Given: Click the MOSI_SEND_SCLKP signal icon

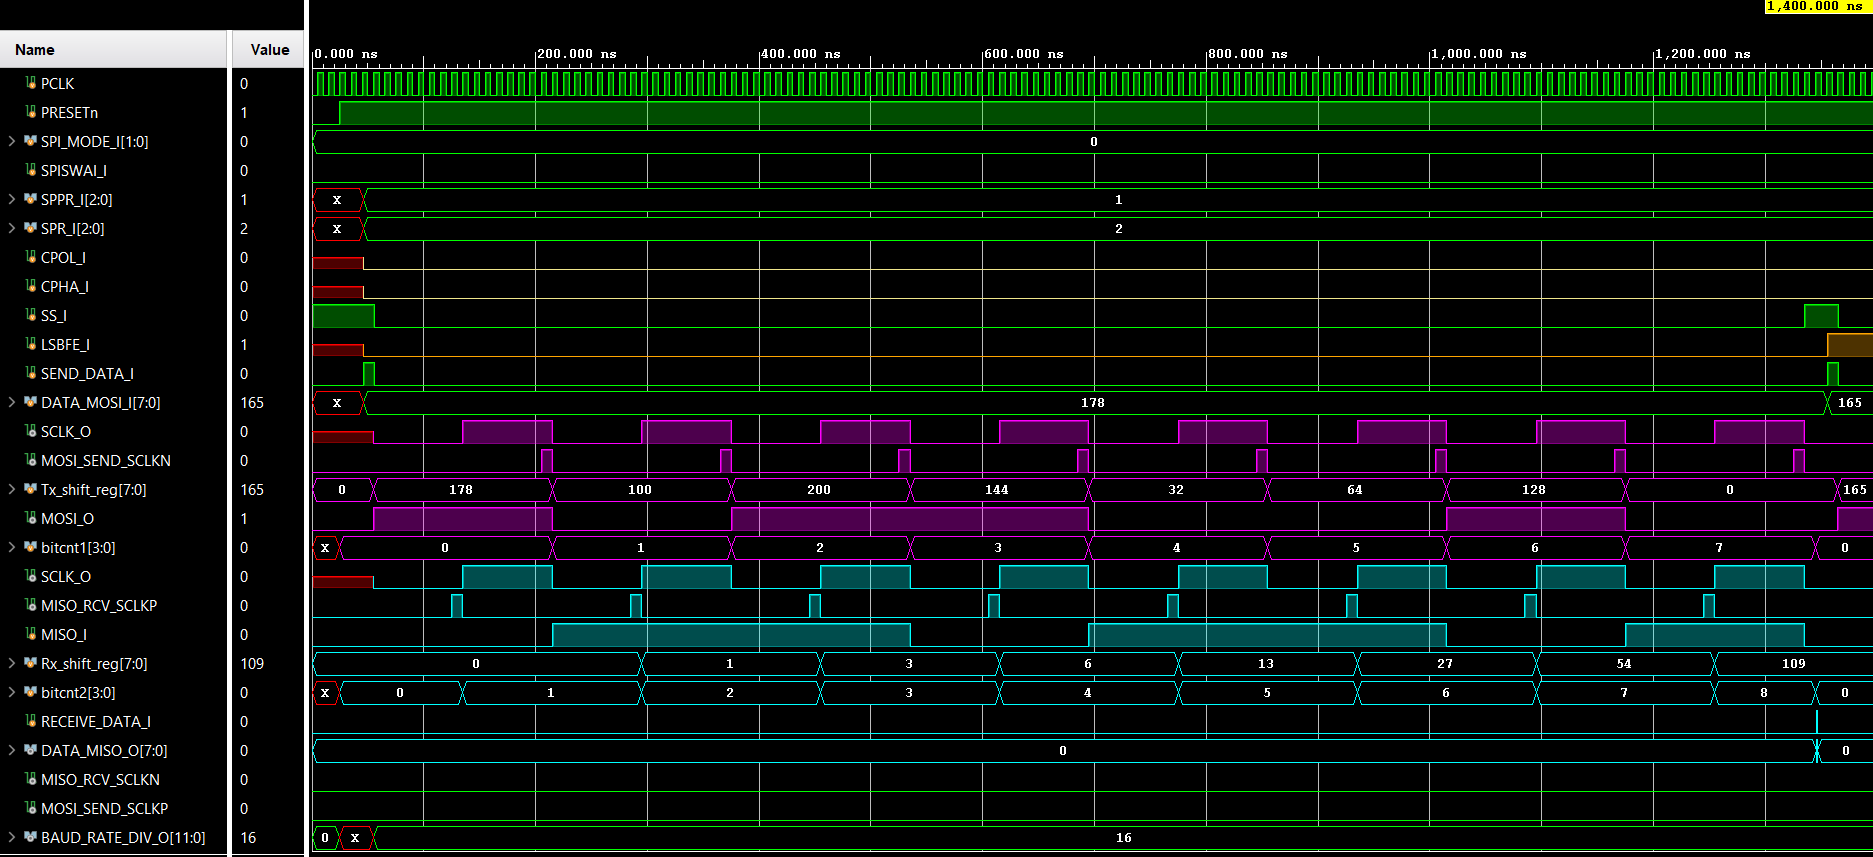Looking at the screenshot, I should click(31, 809).
